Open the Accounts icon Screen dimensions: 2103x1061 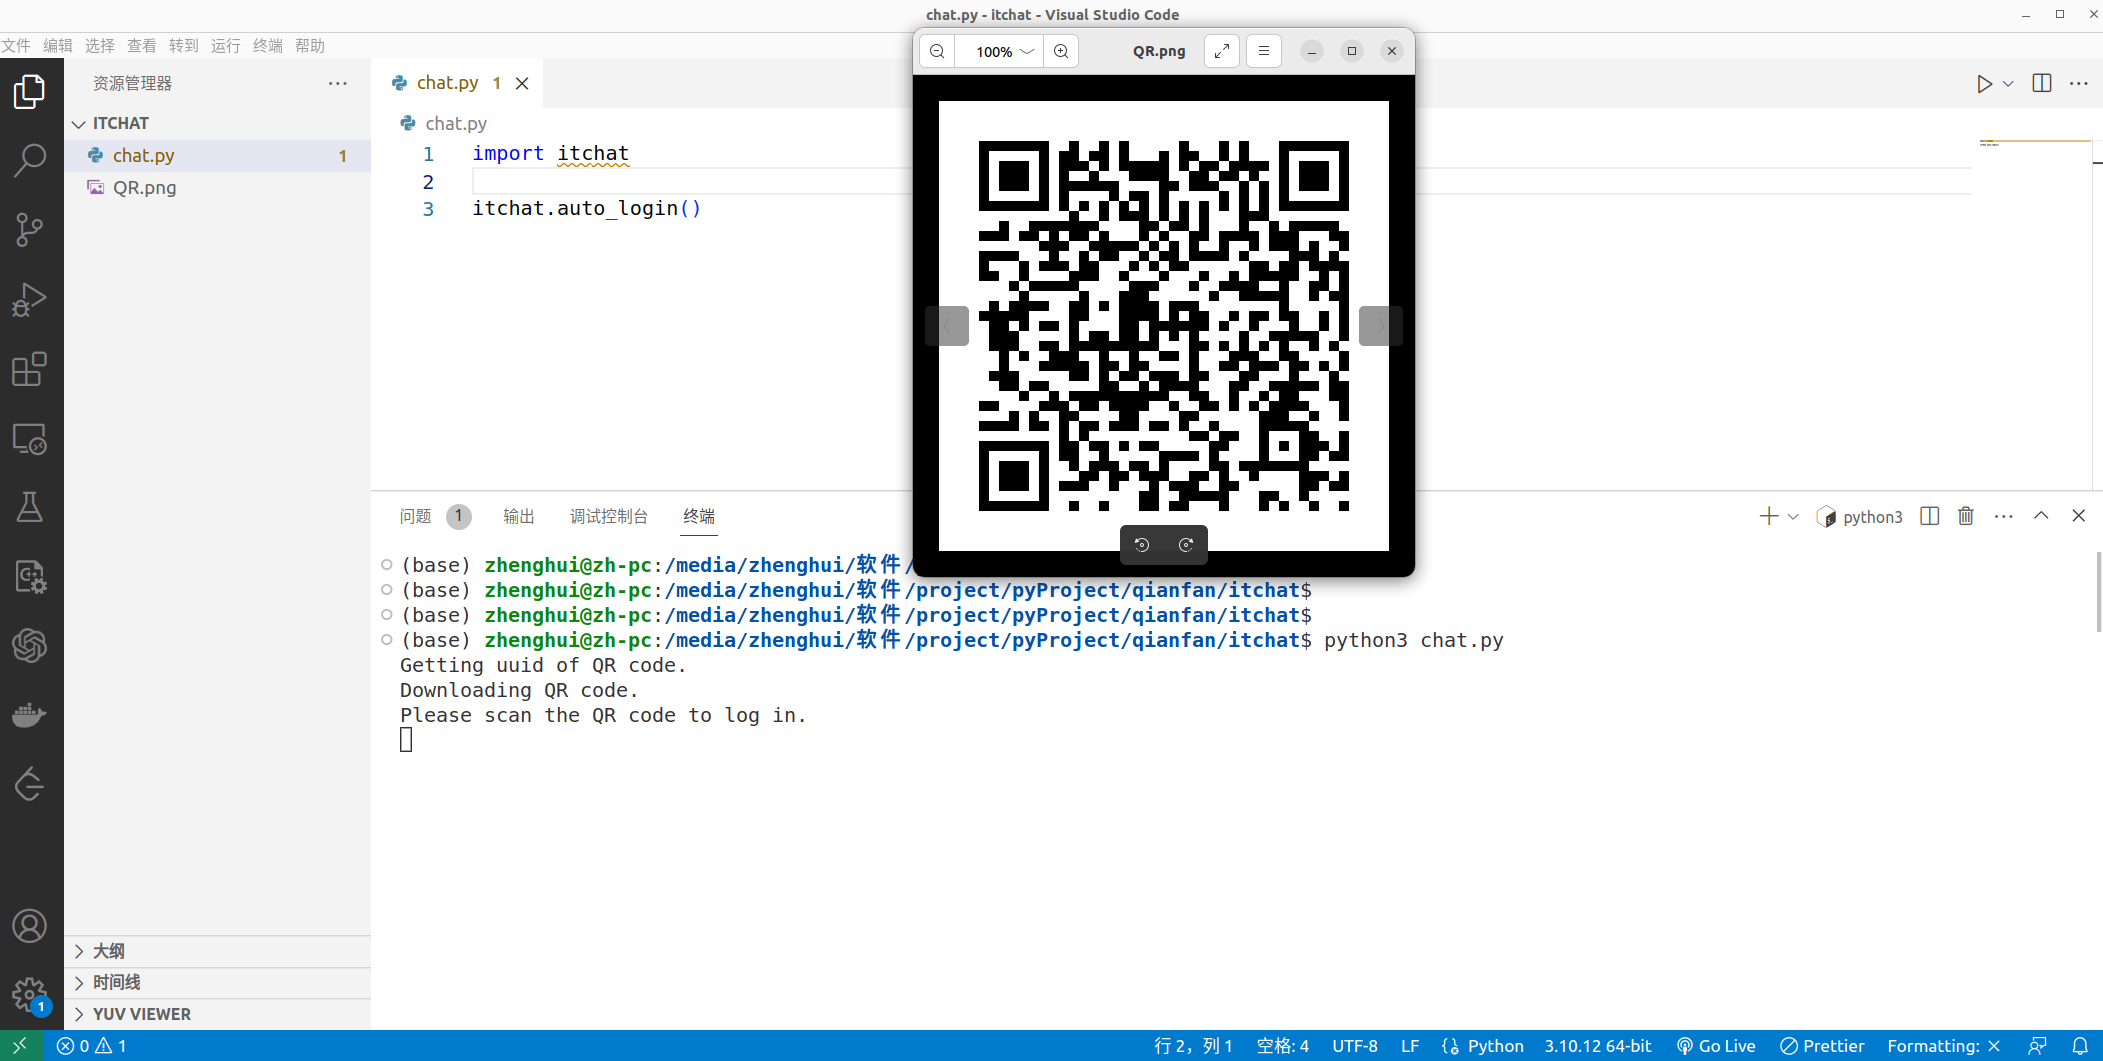point(30,926)
